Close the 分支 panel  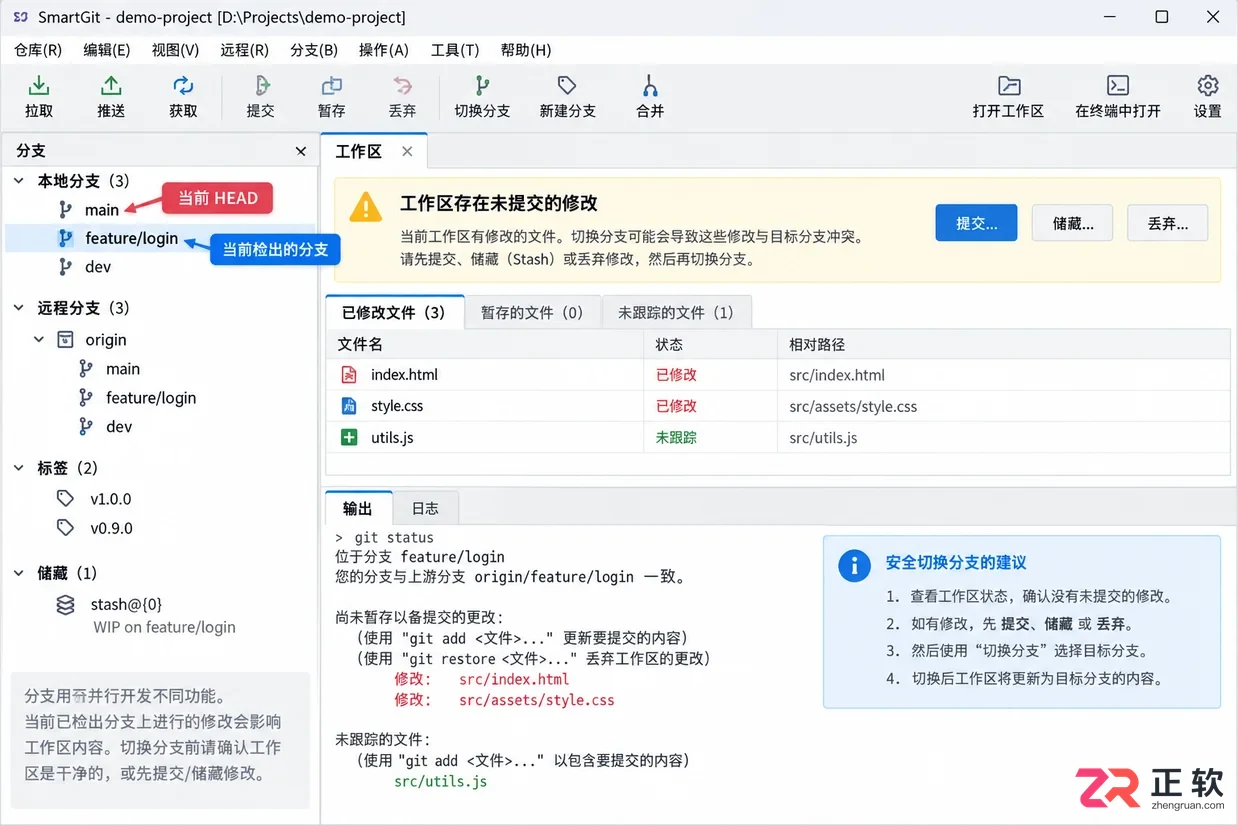[x=301, y=151]
